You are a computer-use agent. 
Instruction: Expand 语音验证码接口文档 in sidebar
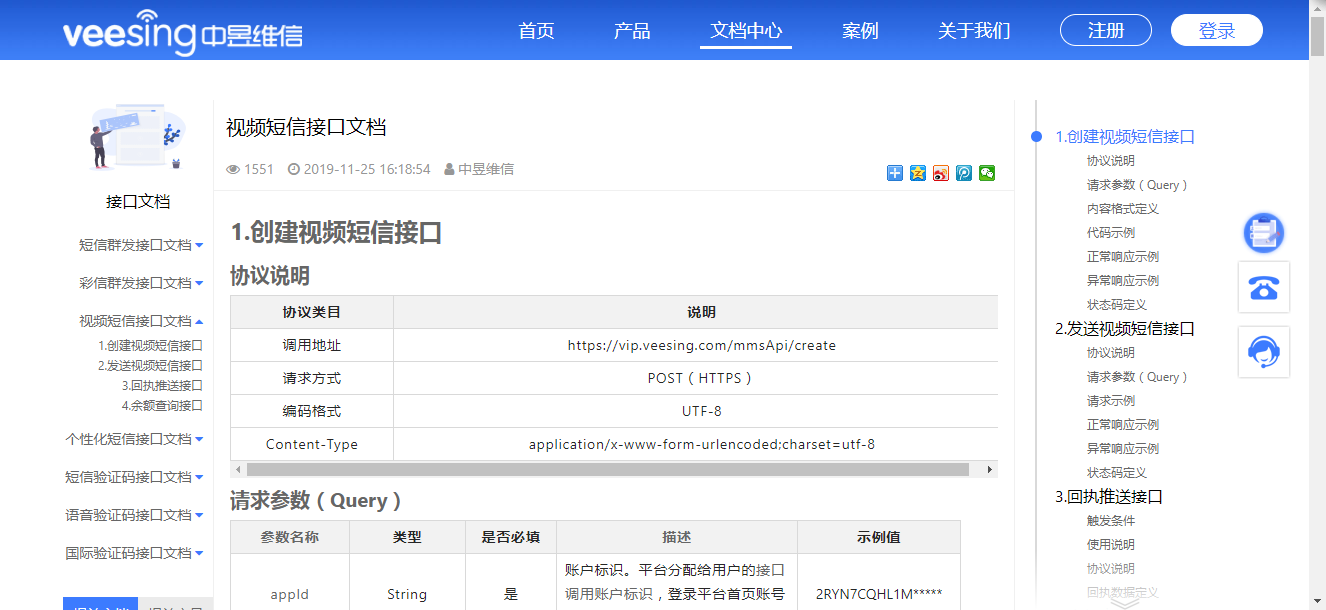coord(134,515)
